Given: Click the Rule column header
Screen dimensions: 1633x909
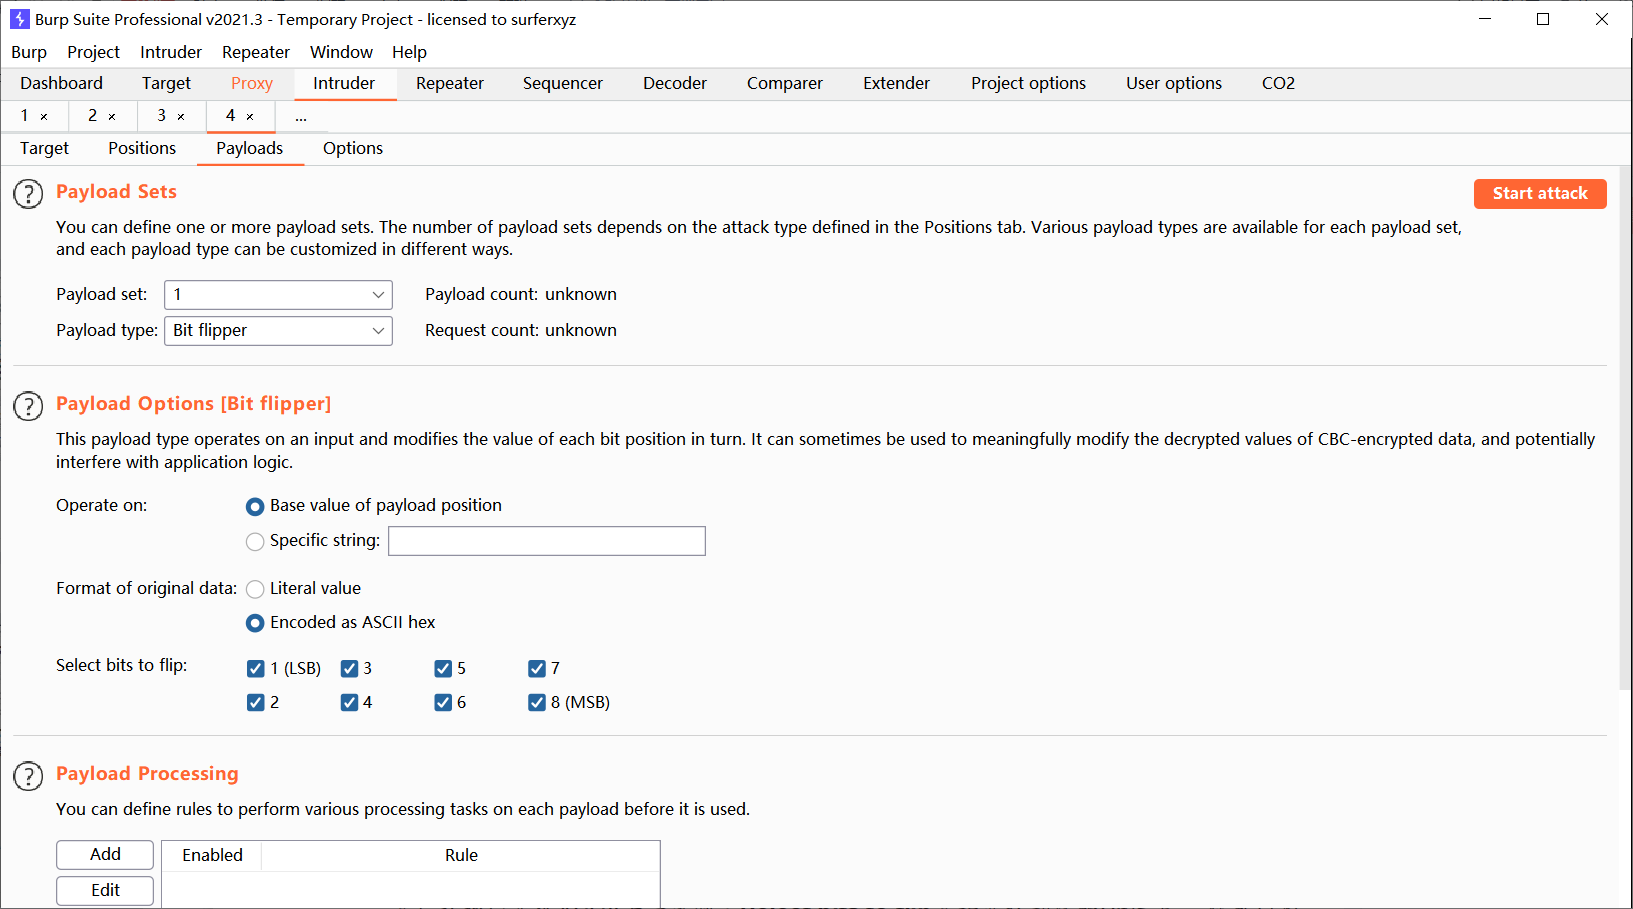Looking at the screenshot, I should (461, 856).
